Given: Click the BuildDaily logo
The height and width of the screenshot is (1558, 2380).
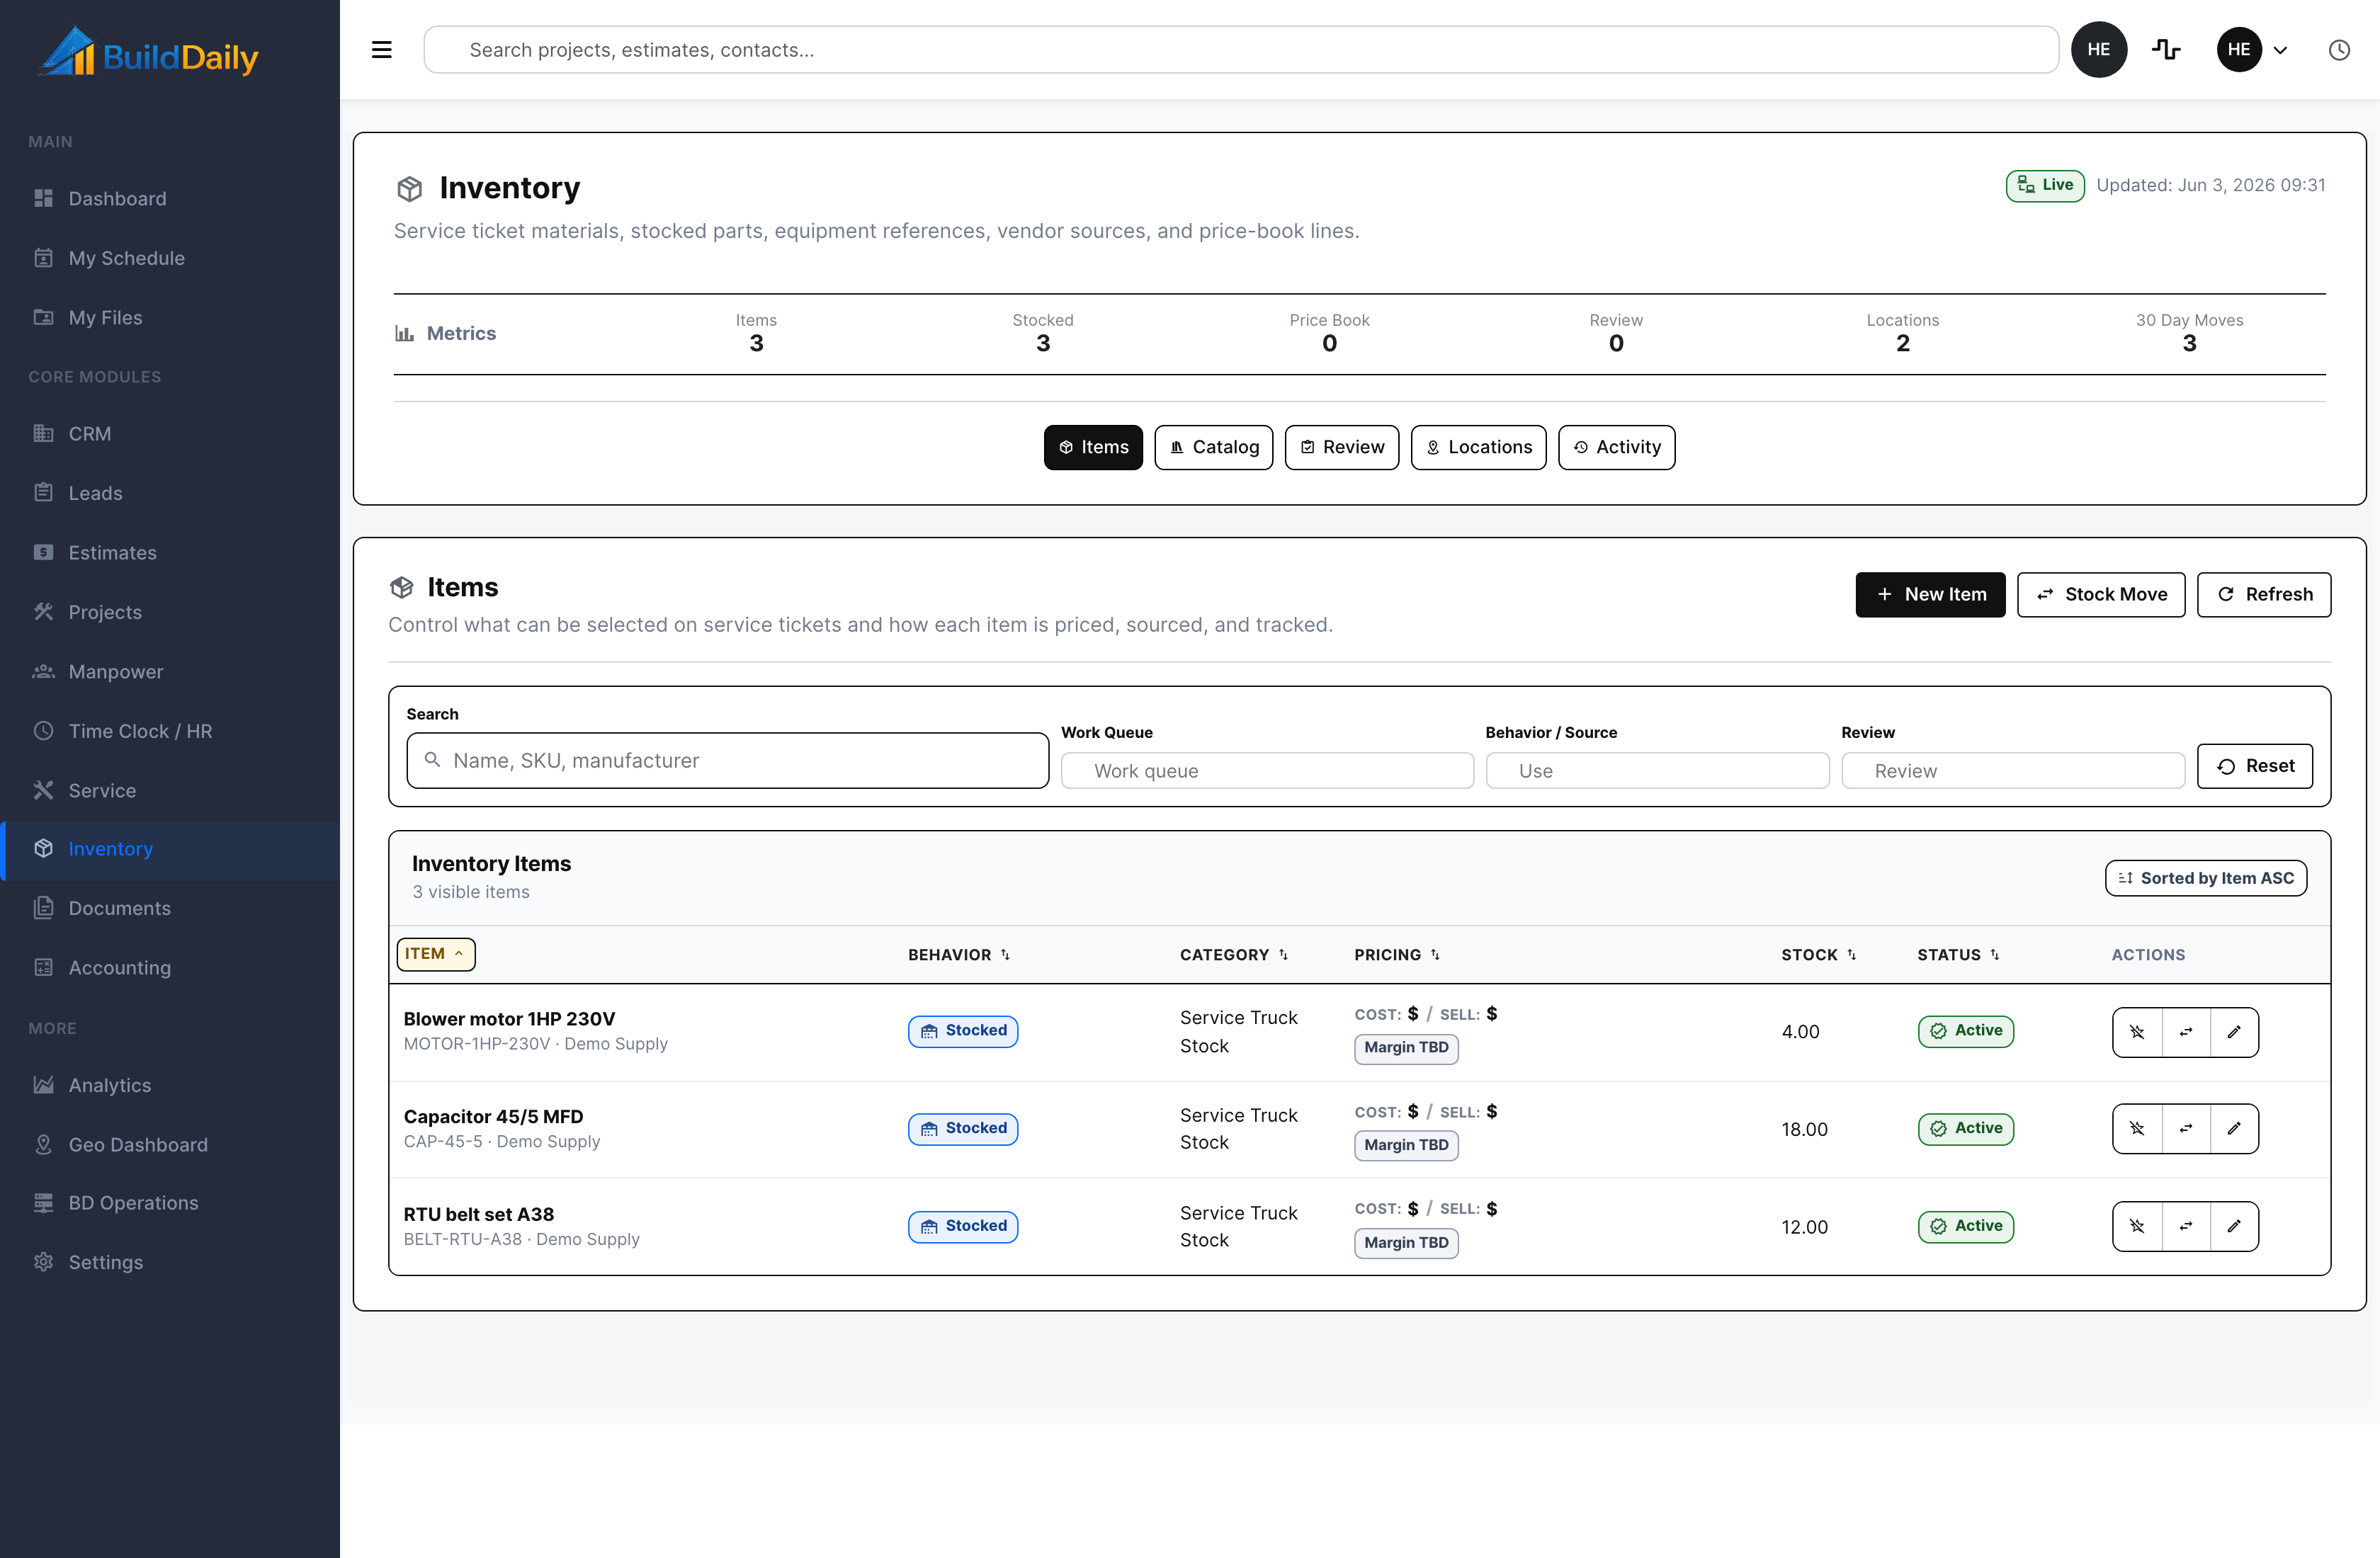Looking at the screenshot, I should (x=149, y=52).
